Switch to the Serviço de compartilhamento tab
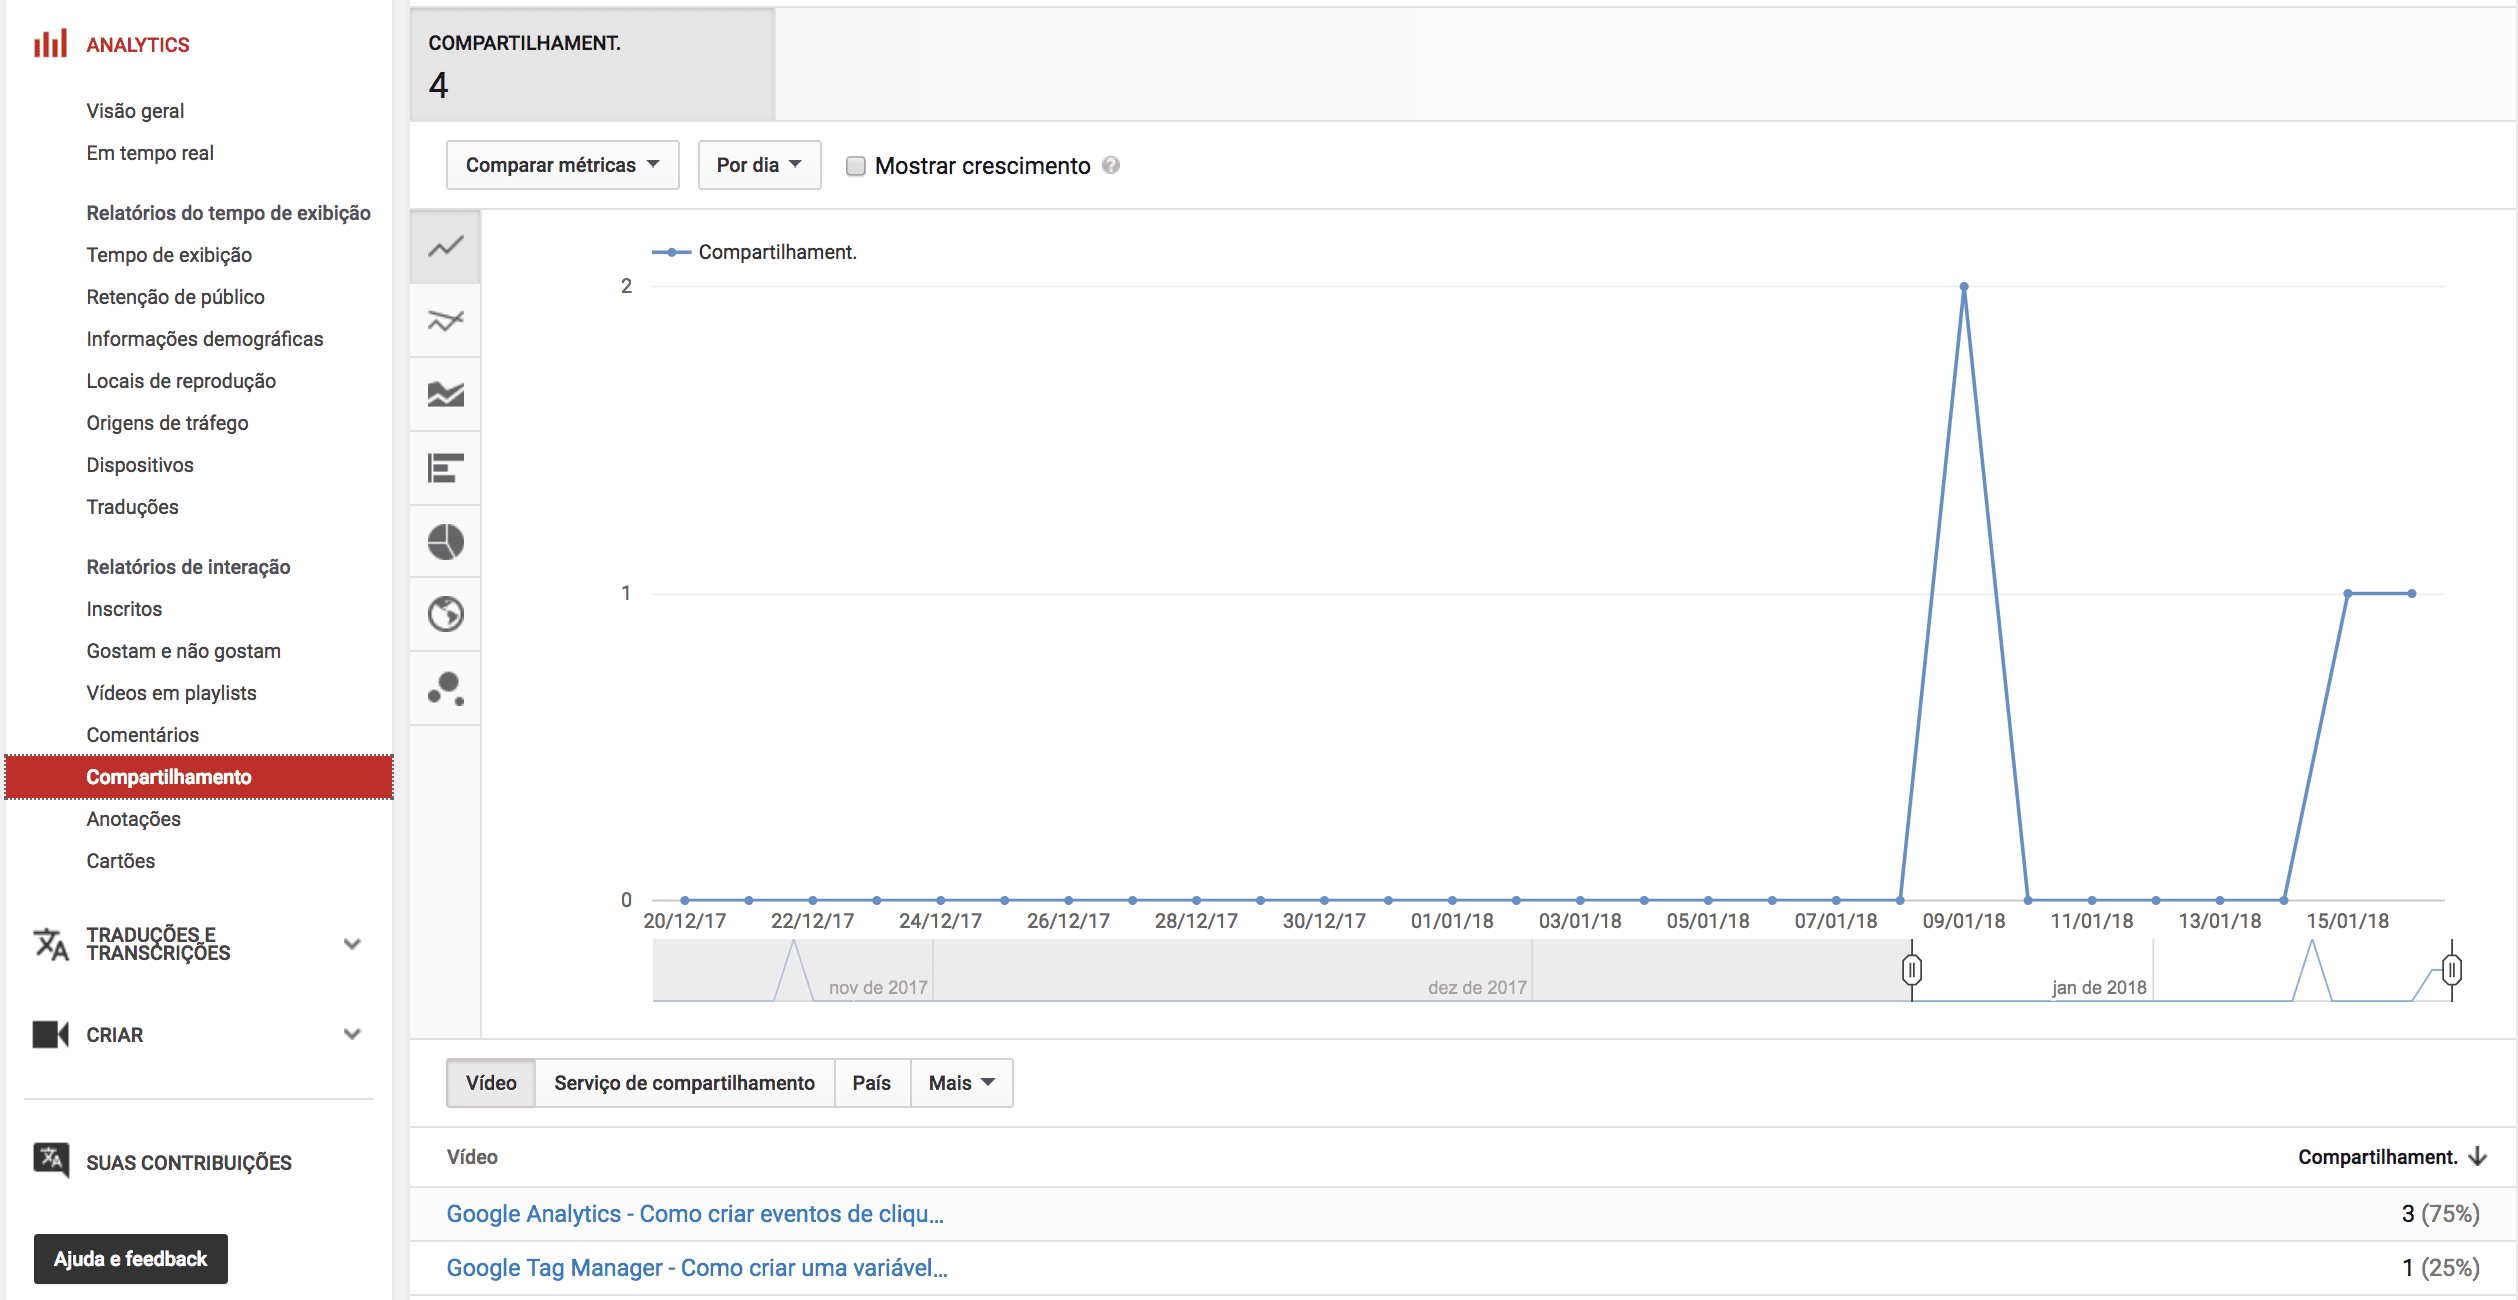The width and height of the screenshot is (2518, 1300). tap(685, 1082)
